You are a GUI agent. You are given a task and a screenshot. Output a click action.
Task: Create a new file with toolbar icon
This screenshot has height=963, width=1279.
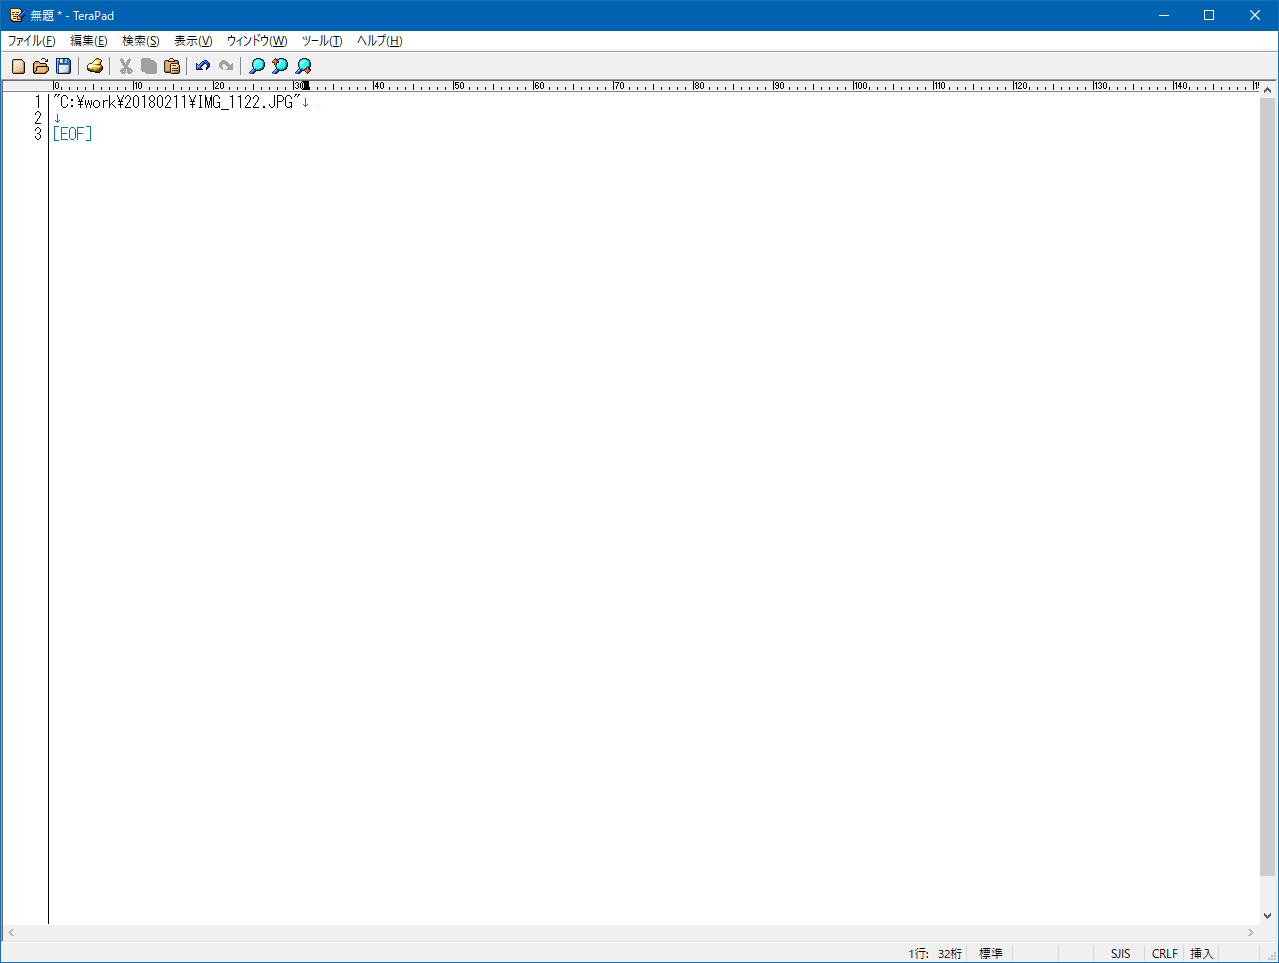(18, 66)
